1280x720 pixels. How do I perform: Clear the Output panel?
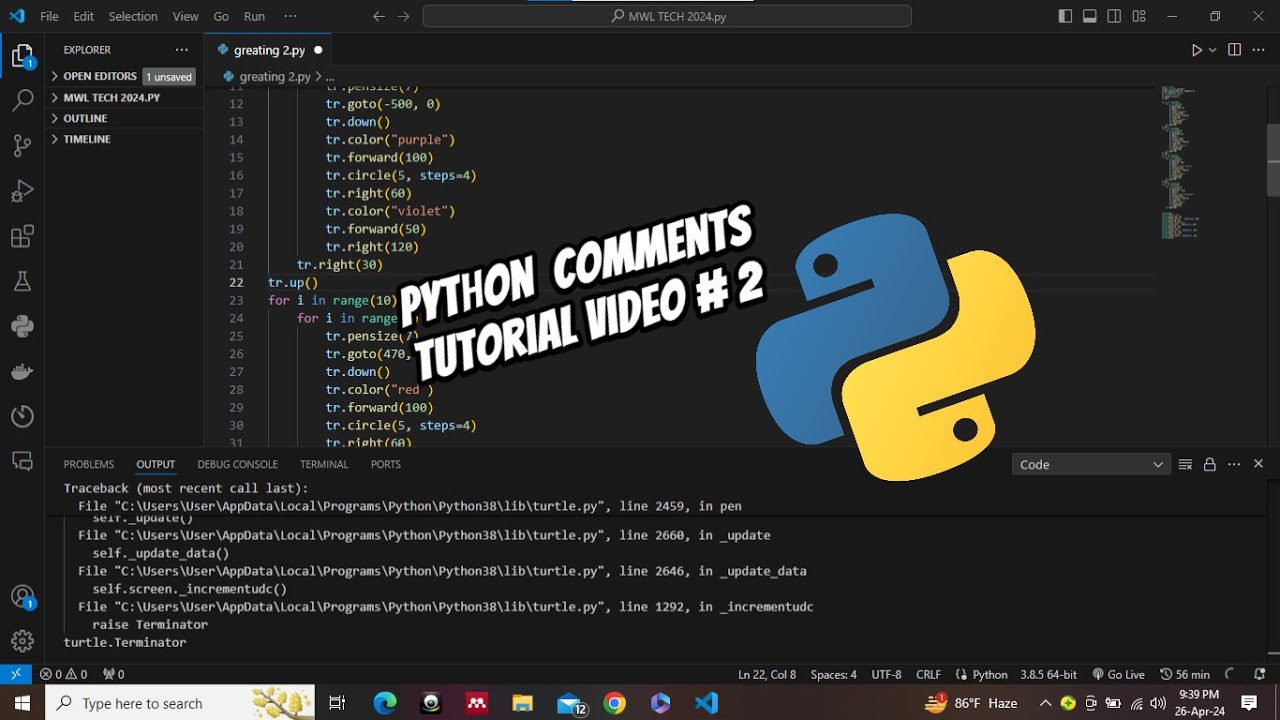1185,464
